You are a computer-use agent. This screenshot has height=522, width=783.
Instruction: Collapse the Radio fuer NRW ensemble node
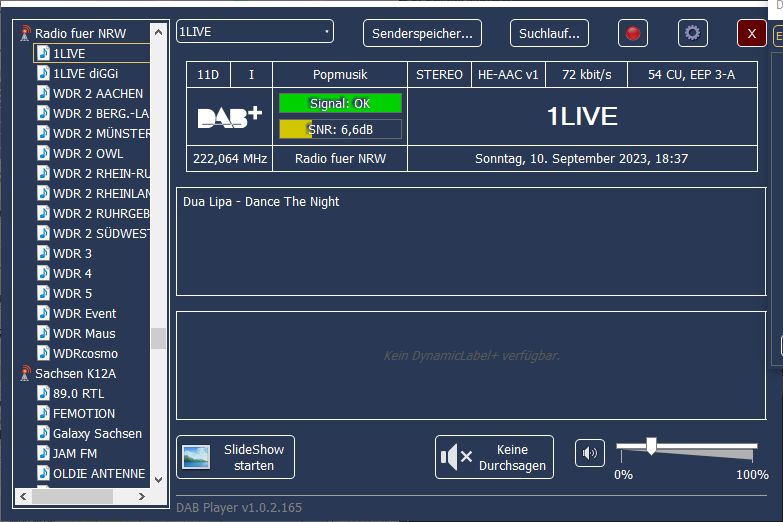click(80, 33)
